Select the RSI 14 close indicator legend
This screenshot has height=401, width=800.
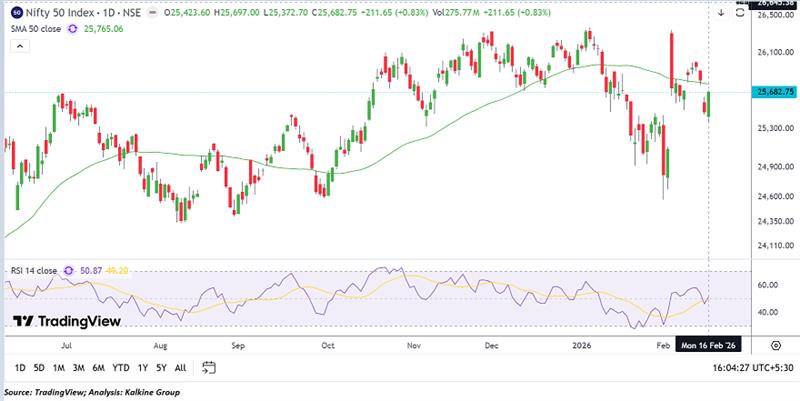pos(34,270)
